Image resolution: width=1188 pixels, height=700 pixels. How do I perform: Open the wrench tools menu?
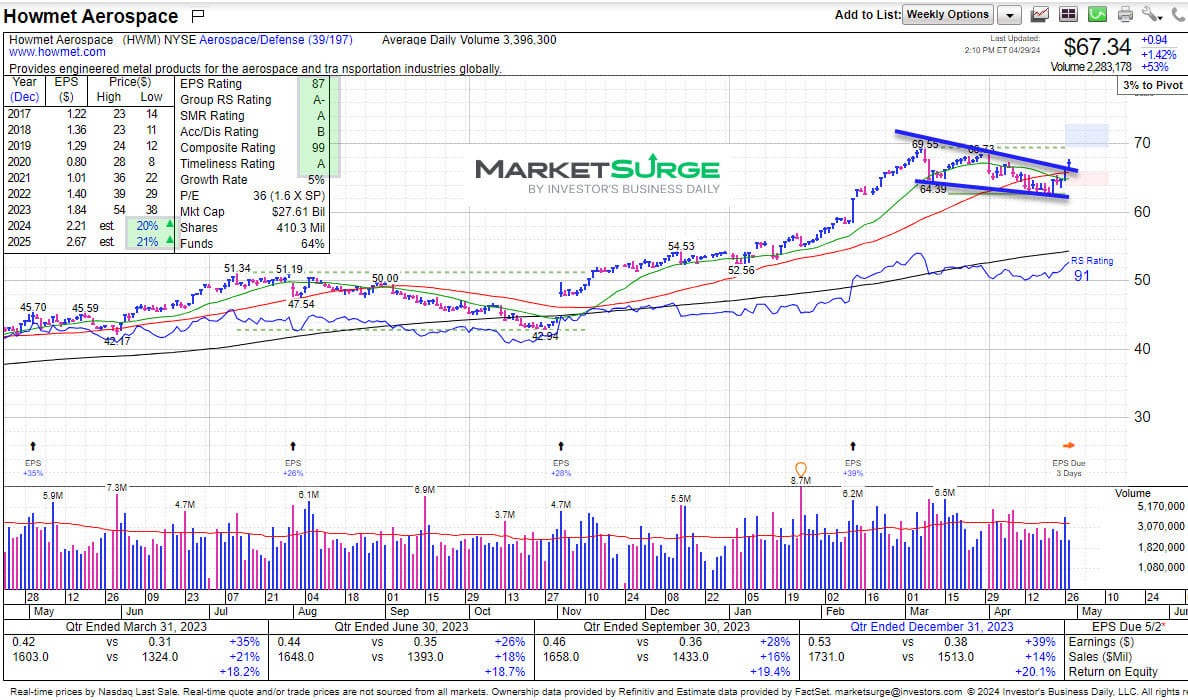pos(1152,14)
